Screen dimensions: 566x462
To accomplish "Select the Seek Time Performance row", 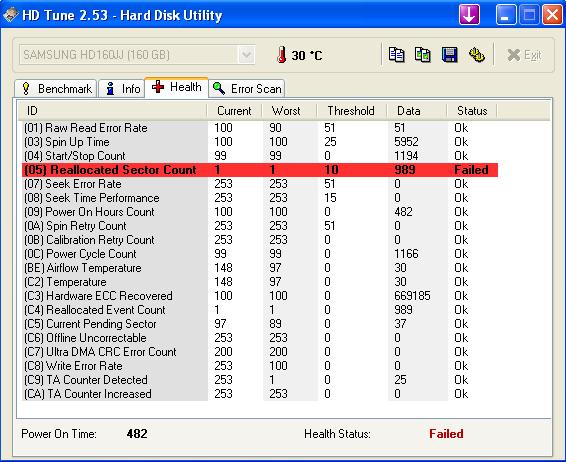I will point(260,198).
